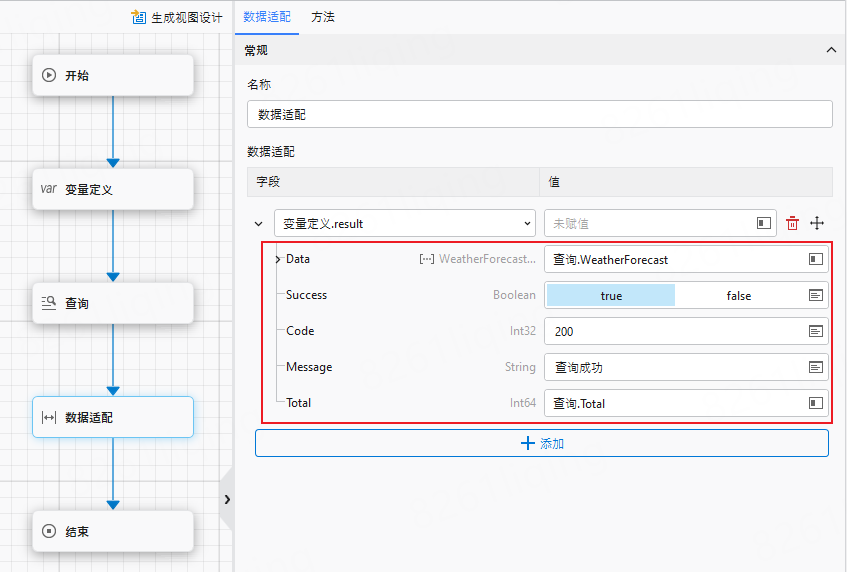Expand the Data field tree node

pyautogui.click(x=277, y=259)
